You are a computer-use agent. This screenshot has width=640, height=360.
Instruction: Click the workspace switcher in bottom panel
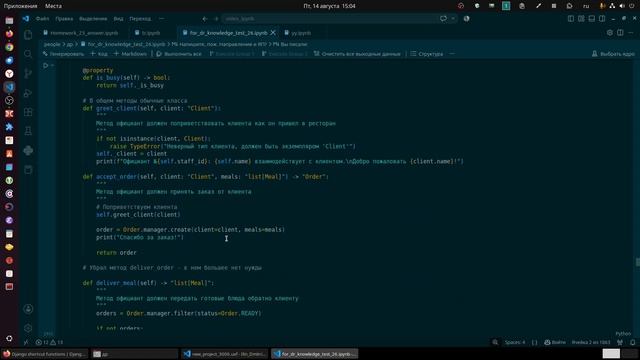620,354
